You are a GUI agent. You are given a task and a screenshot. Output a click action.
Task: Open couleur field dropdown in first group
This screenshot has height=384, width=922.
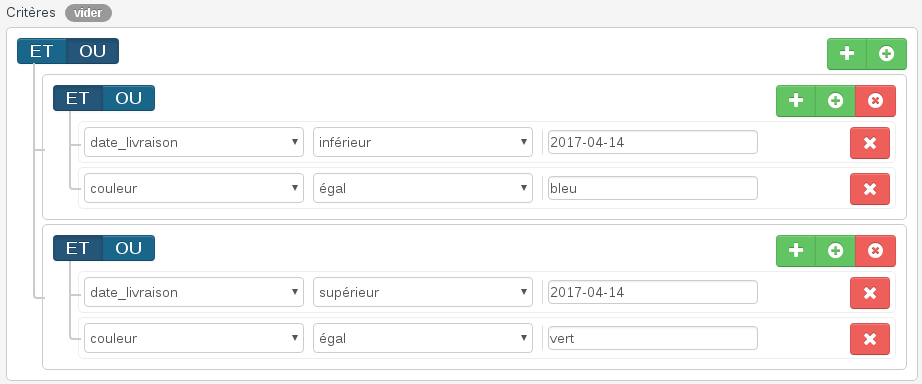(194, 188)
